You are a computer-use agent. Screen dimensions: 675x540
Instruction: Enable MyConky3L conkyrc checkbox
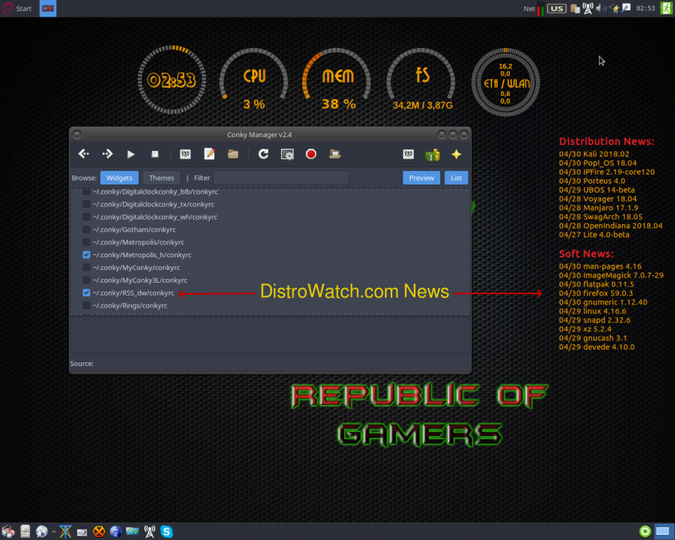click(x=87, y=280)
